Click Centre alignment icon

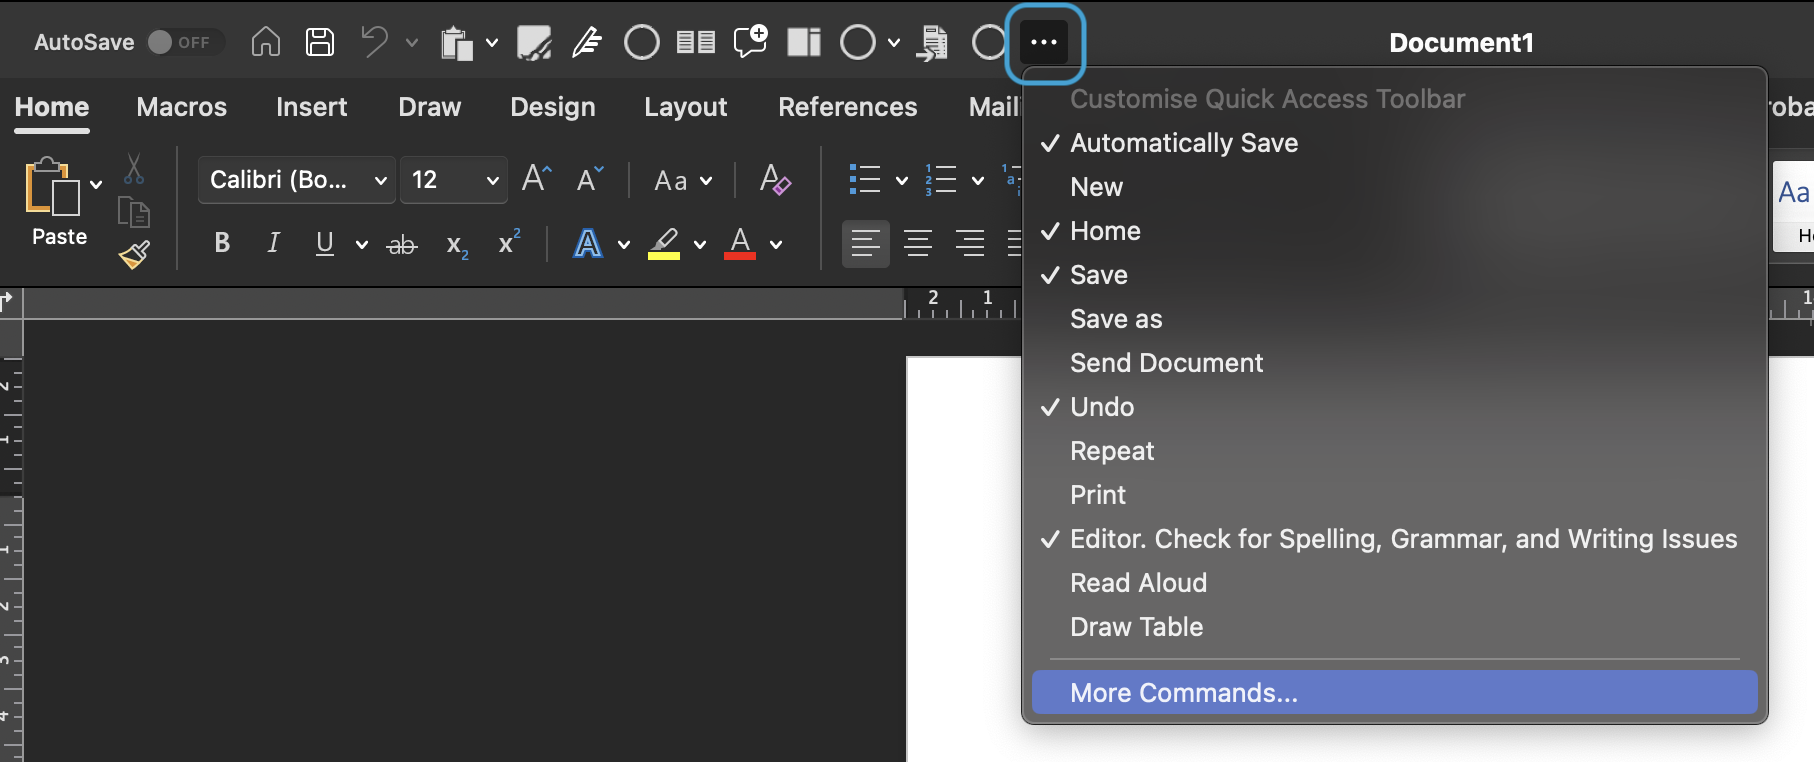pyautogui.click(x=918, y=243)
